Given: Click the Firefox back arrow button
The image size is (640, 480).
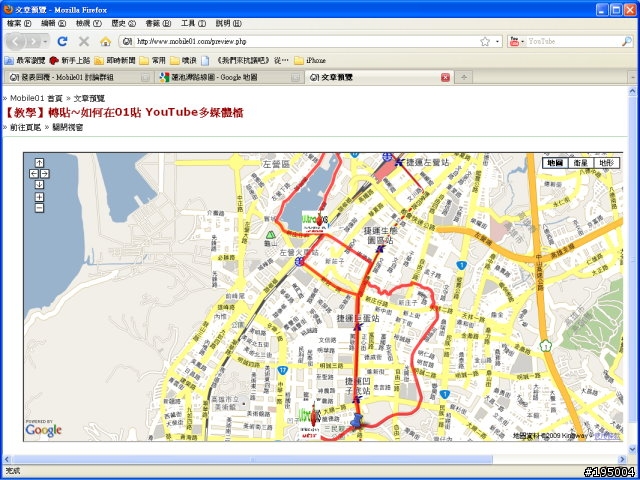Looking at the screenshot, I should 16,41.
